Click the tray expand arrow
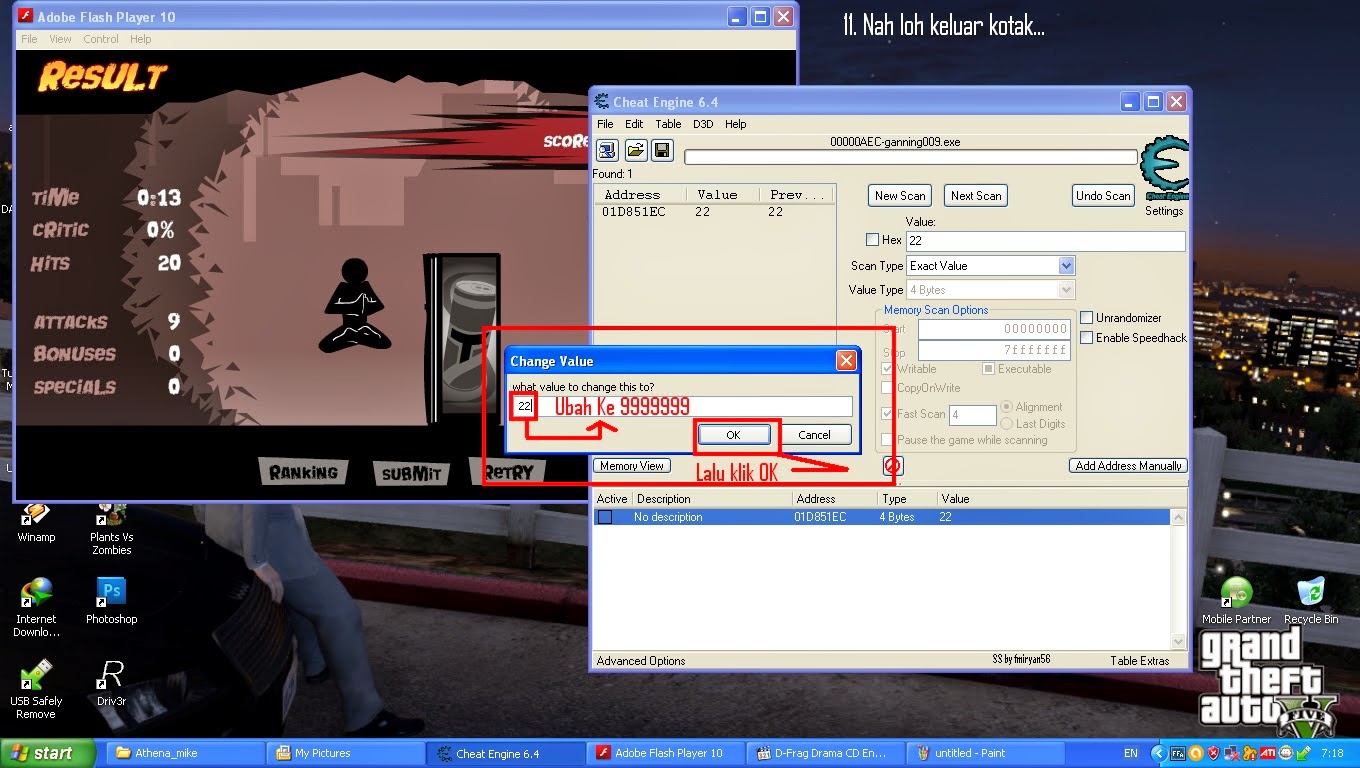Viewport: 1360px width, 768px height. pos(1158,753)
